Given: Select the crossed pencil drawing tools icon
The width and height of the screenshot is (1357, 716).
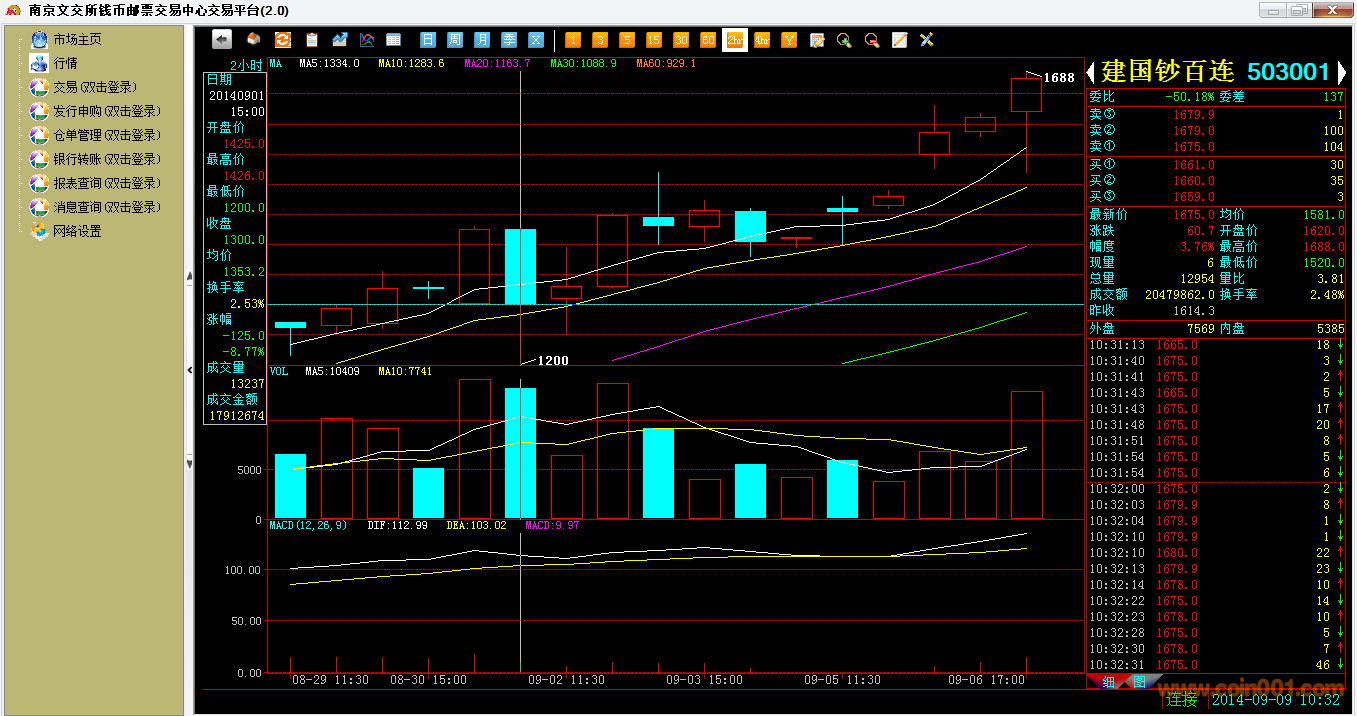Looking at the screenshot, I should (x=926, y=40).
